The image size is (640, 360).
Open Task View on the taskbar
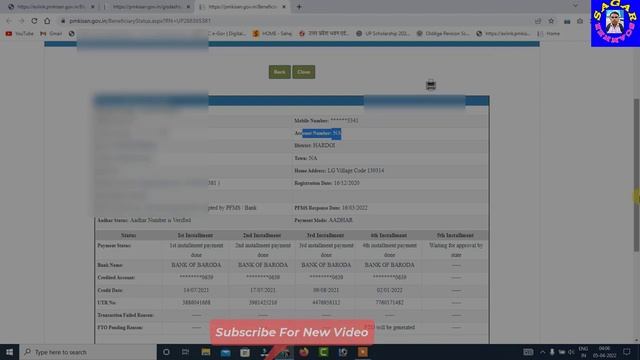[x=185, y=352]
